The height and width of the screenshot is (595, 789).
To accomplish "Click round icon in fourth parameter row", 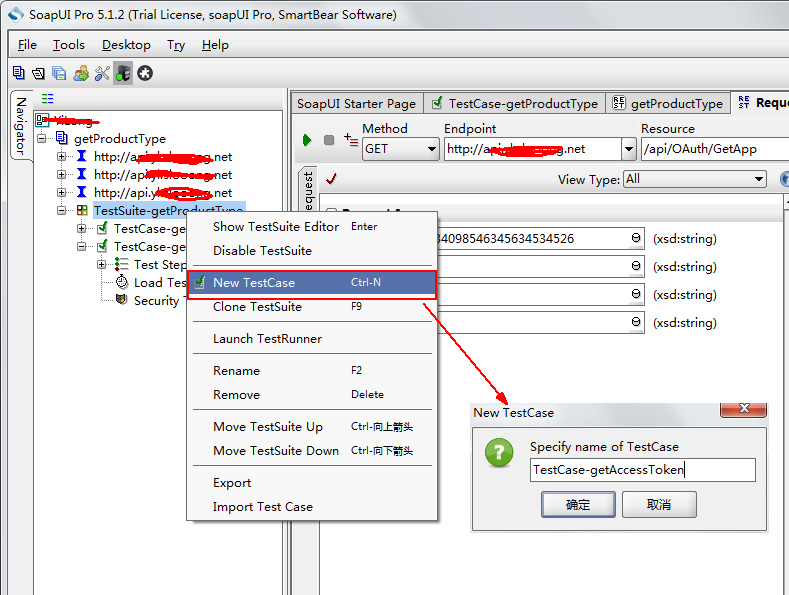I will 636,321.
